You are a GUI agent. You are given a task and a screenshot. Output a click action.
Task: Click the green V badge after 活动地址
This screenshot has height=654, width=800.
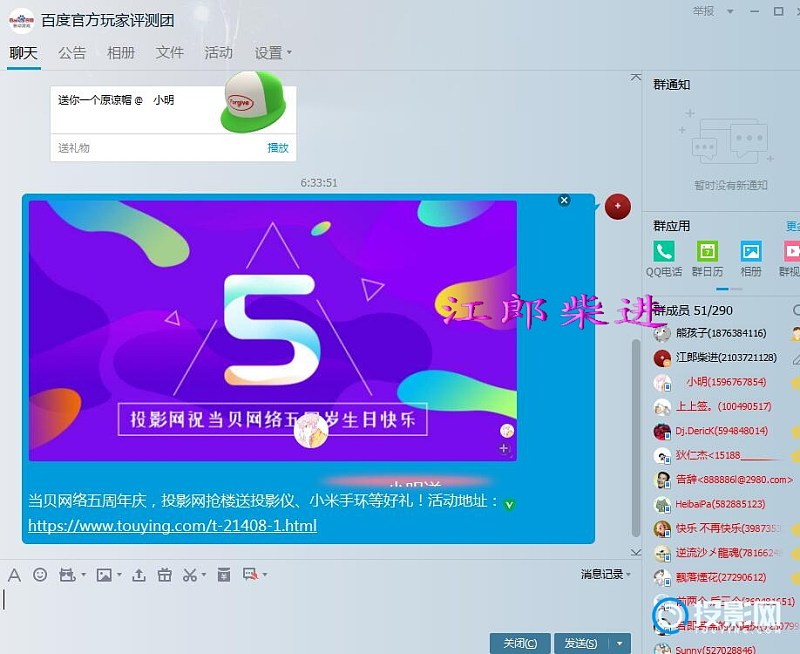click(x=509, y=505)
